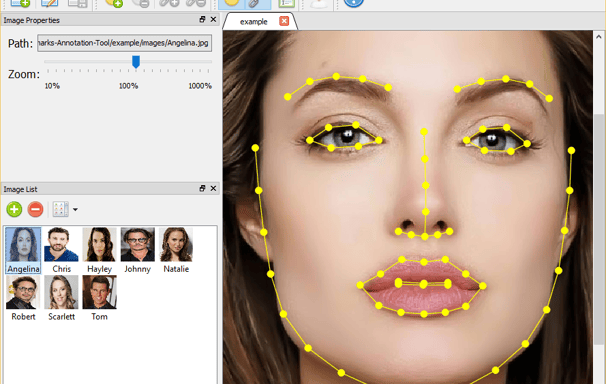606x384 pixels.
Task: Select the Scarlett thumbnail
Action: (61, 298)
